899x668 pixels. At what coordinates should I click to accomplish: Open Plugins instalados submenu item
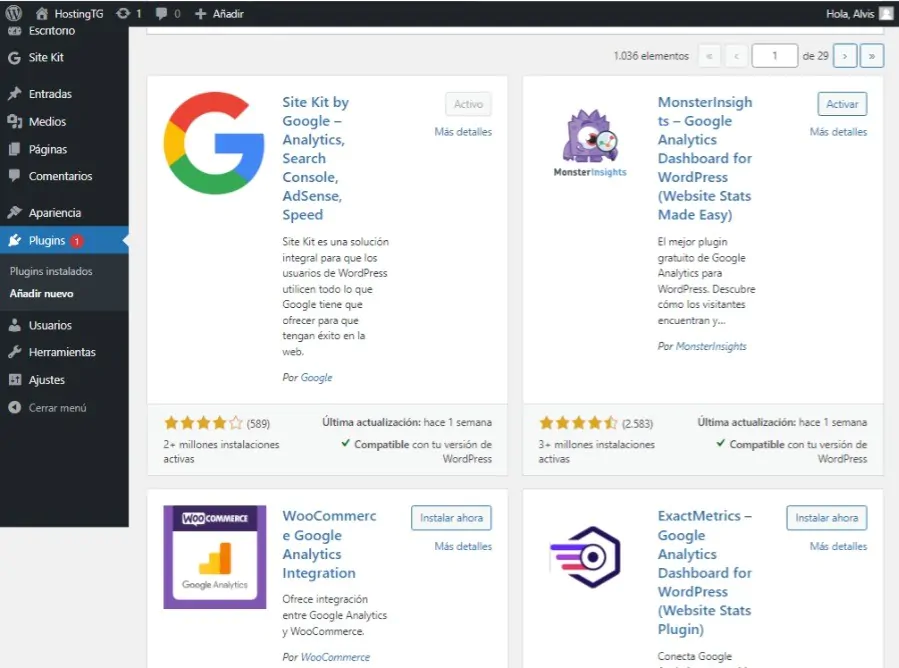[50, 271]
